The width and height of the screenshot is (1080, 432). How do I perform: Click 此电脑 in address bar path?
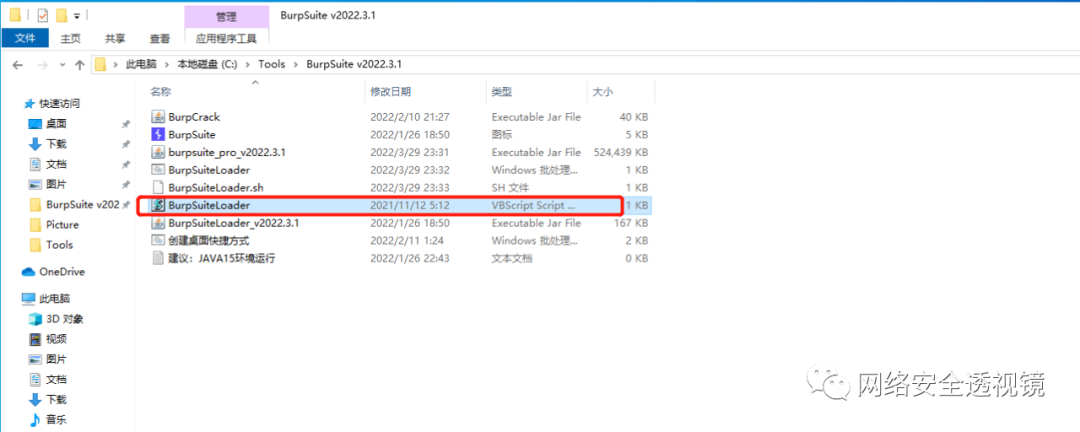click(x=141, y=64)
